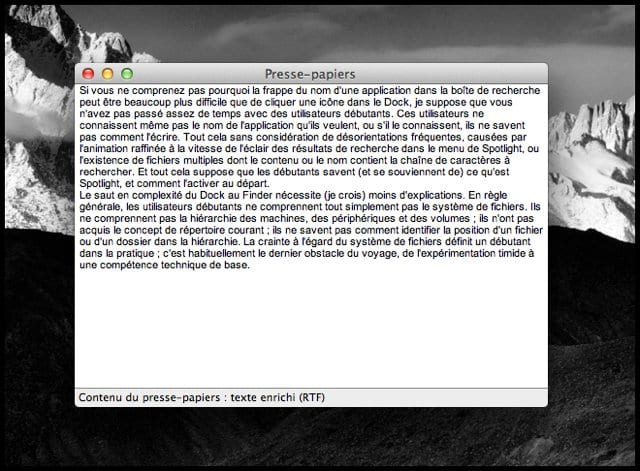This screenshot has height=471, width=640.
Task: Click line starting "connaissent même pas le nom"
Action: [302, 125]
